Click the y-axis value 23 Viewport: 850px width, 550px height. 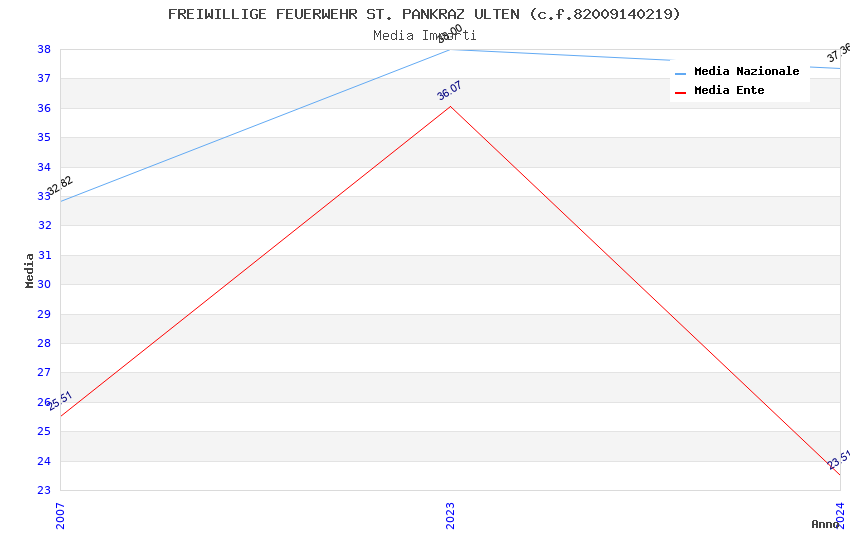coord(44,490)
